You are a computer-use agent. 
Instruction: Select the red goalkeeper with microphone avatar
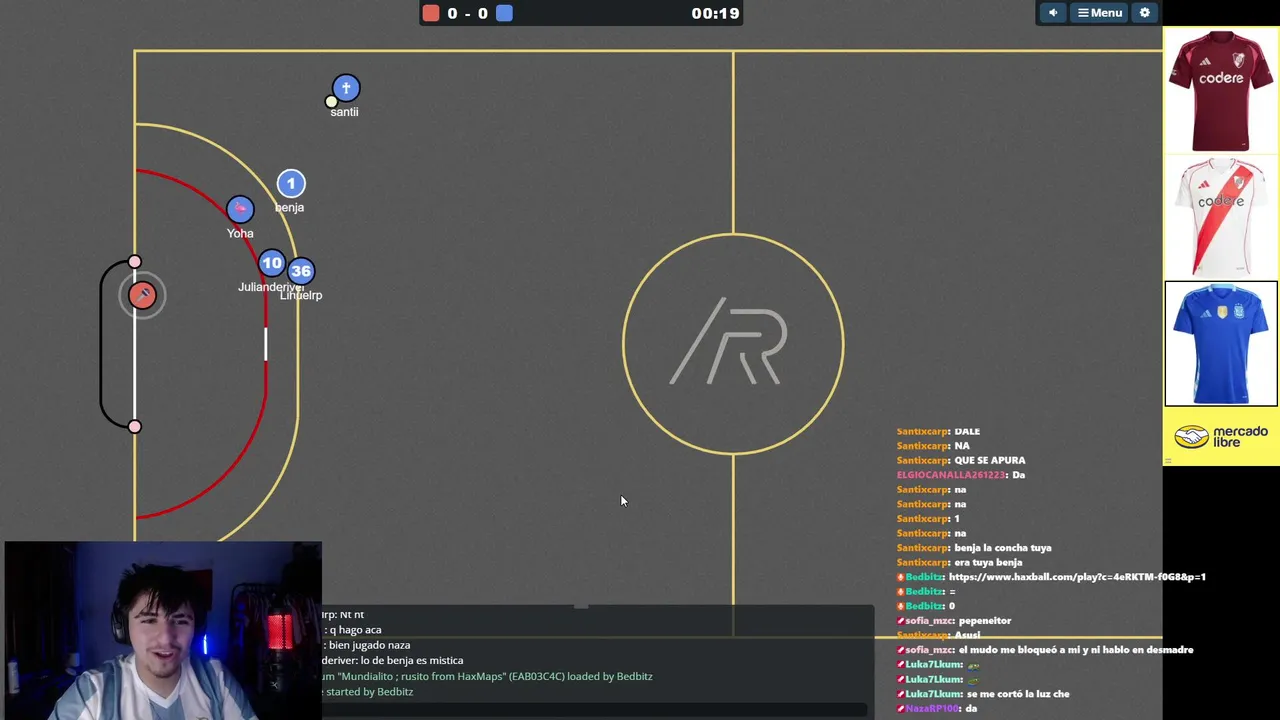[142, 295]
